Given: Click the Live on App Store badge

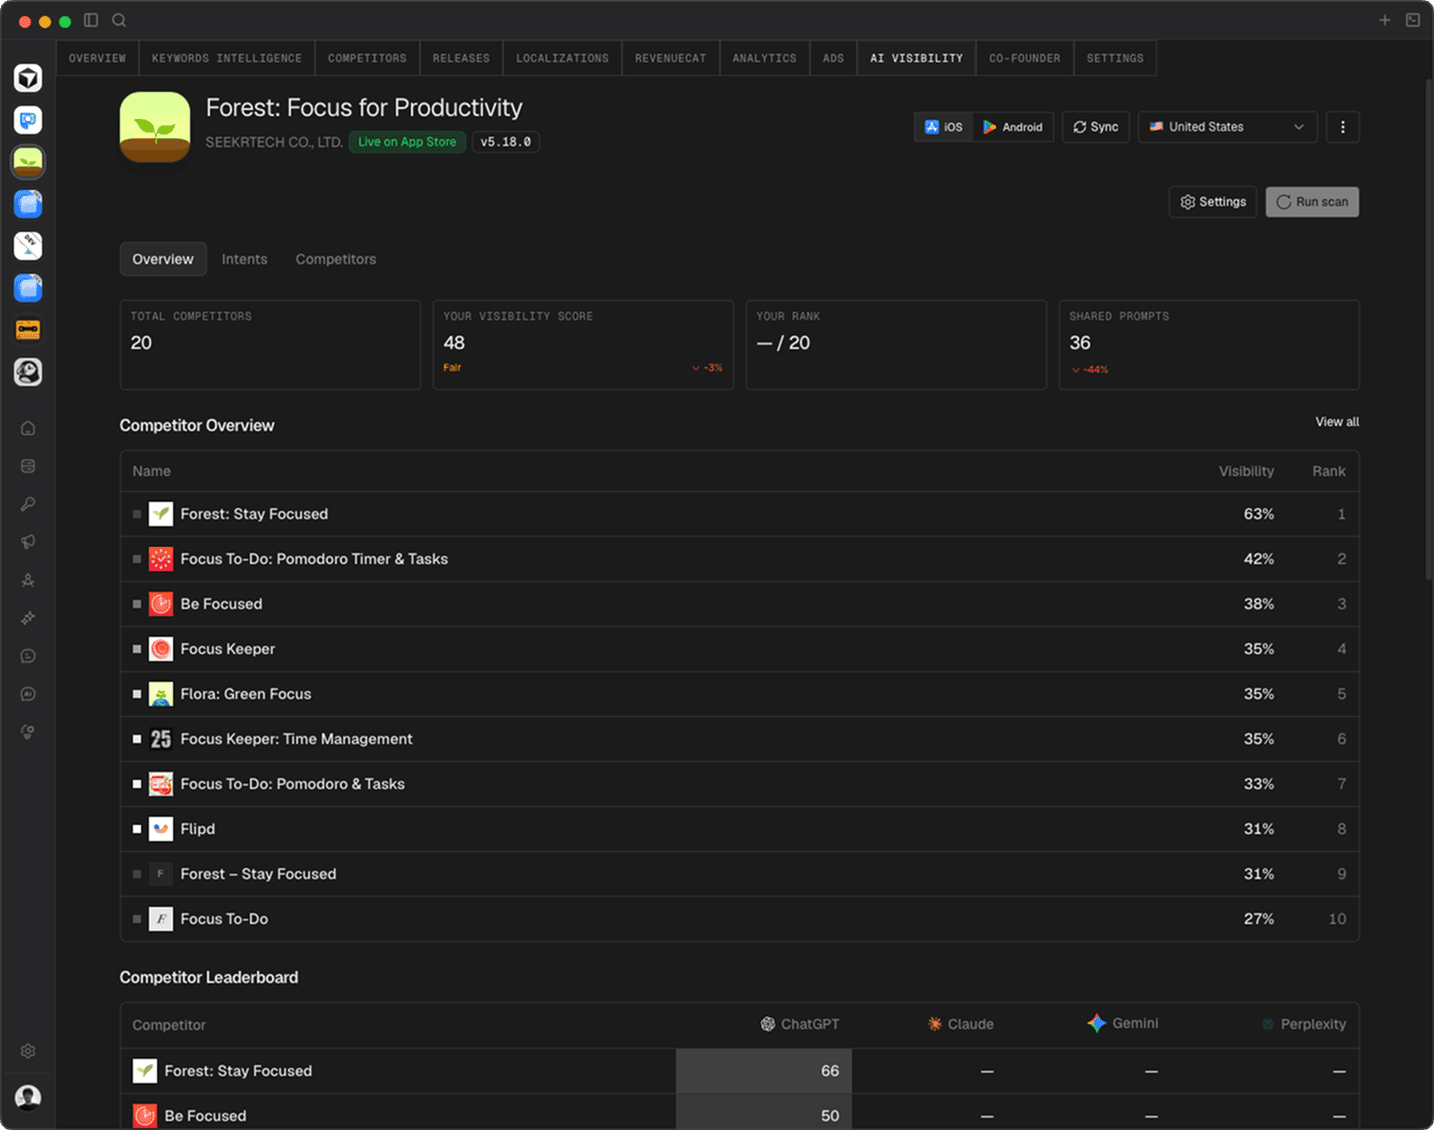Looking at the screenshot, I should tap(407, 142).
